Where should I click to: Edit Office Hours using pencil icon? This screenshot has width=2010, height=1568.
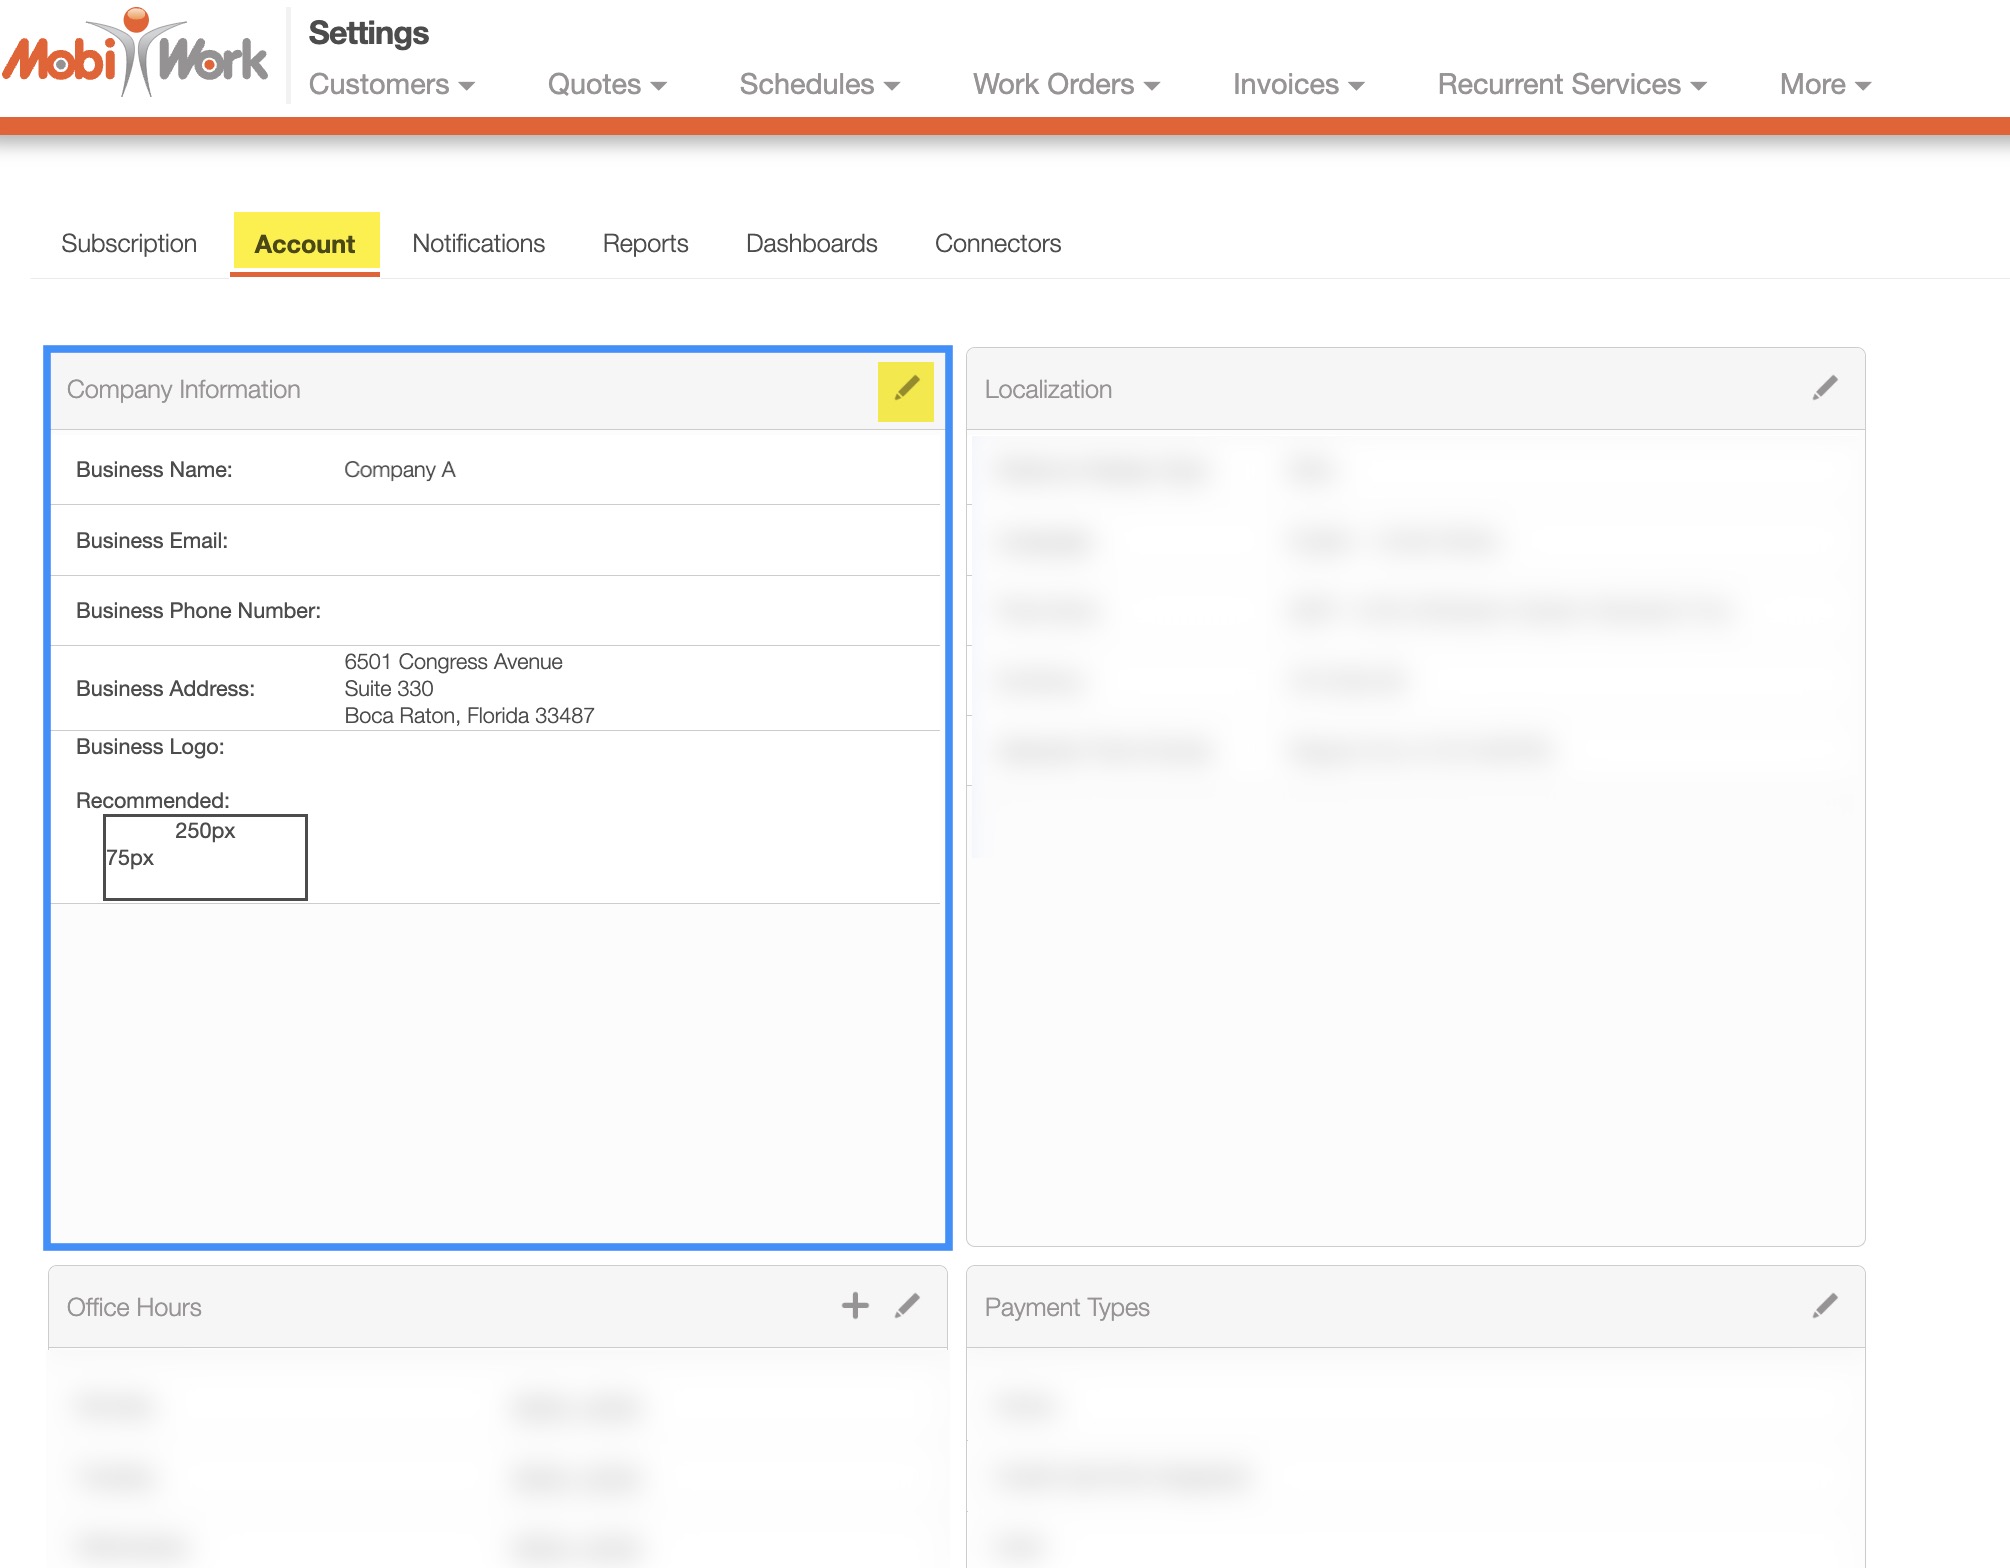point(907,1305)
